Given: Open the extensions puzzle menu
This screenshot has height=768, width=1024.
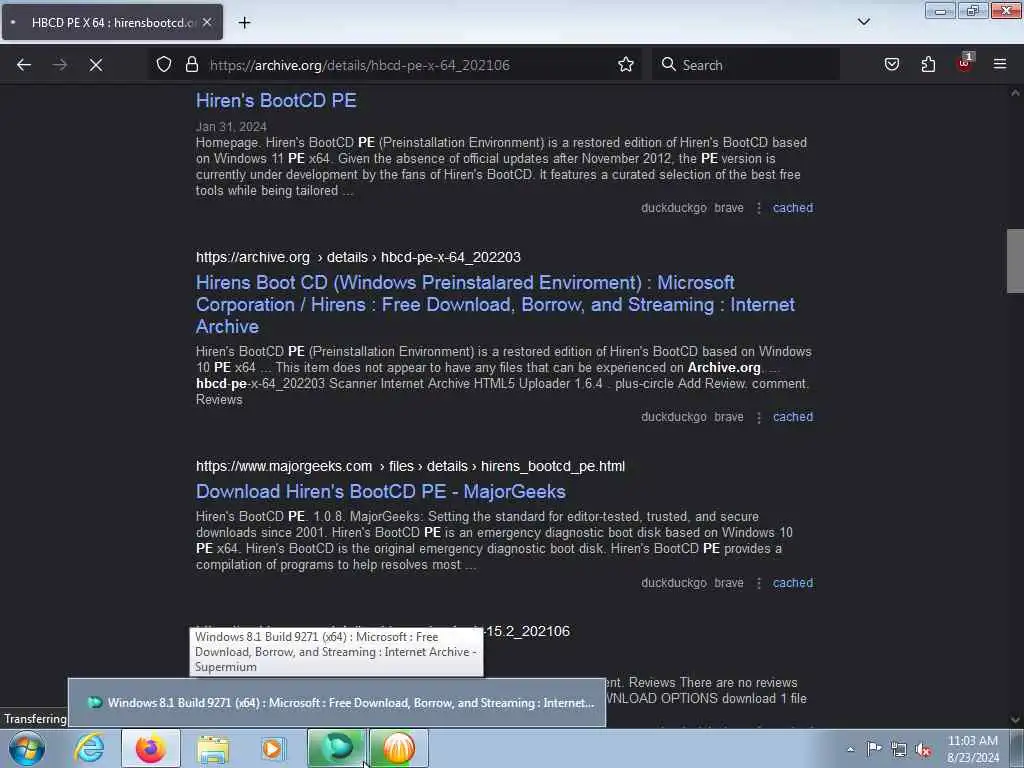Looking at the screenshot, I should click(928, 65).
